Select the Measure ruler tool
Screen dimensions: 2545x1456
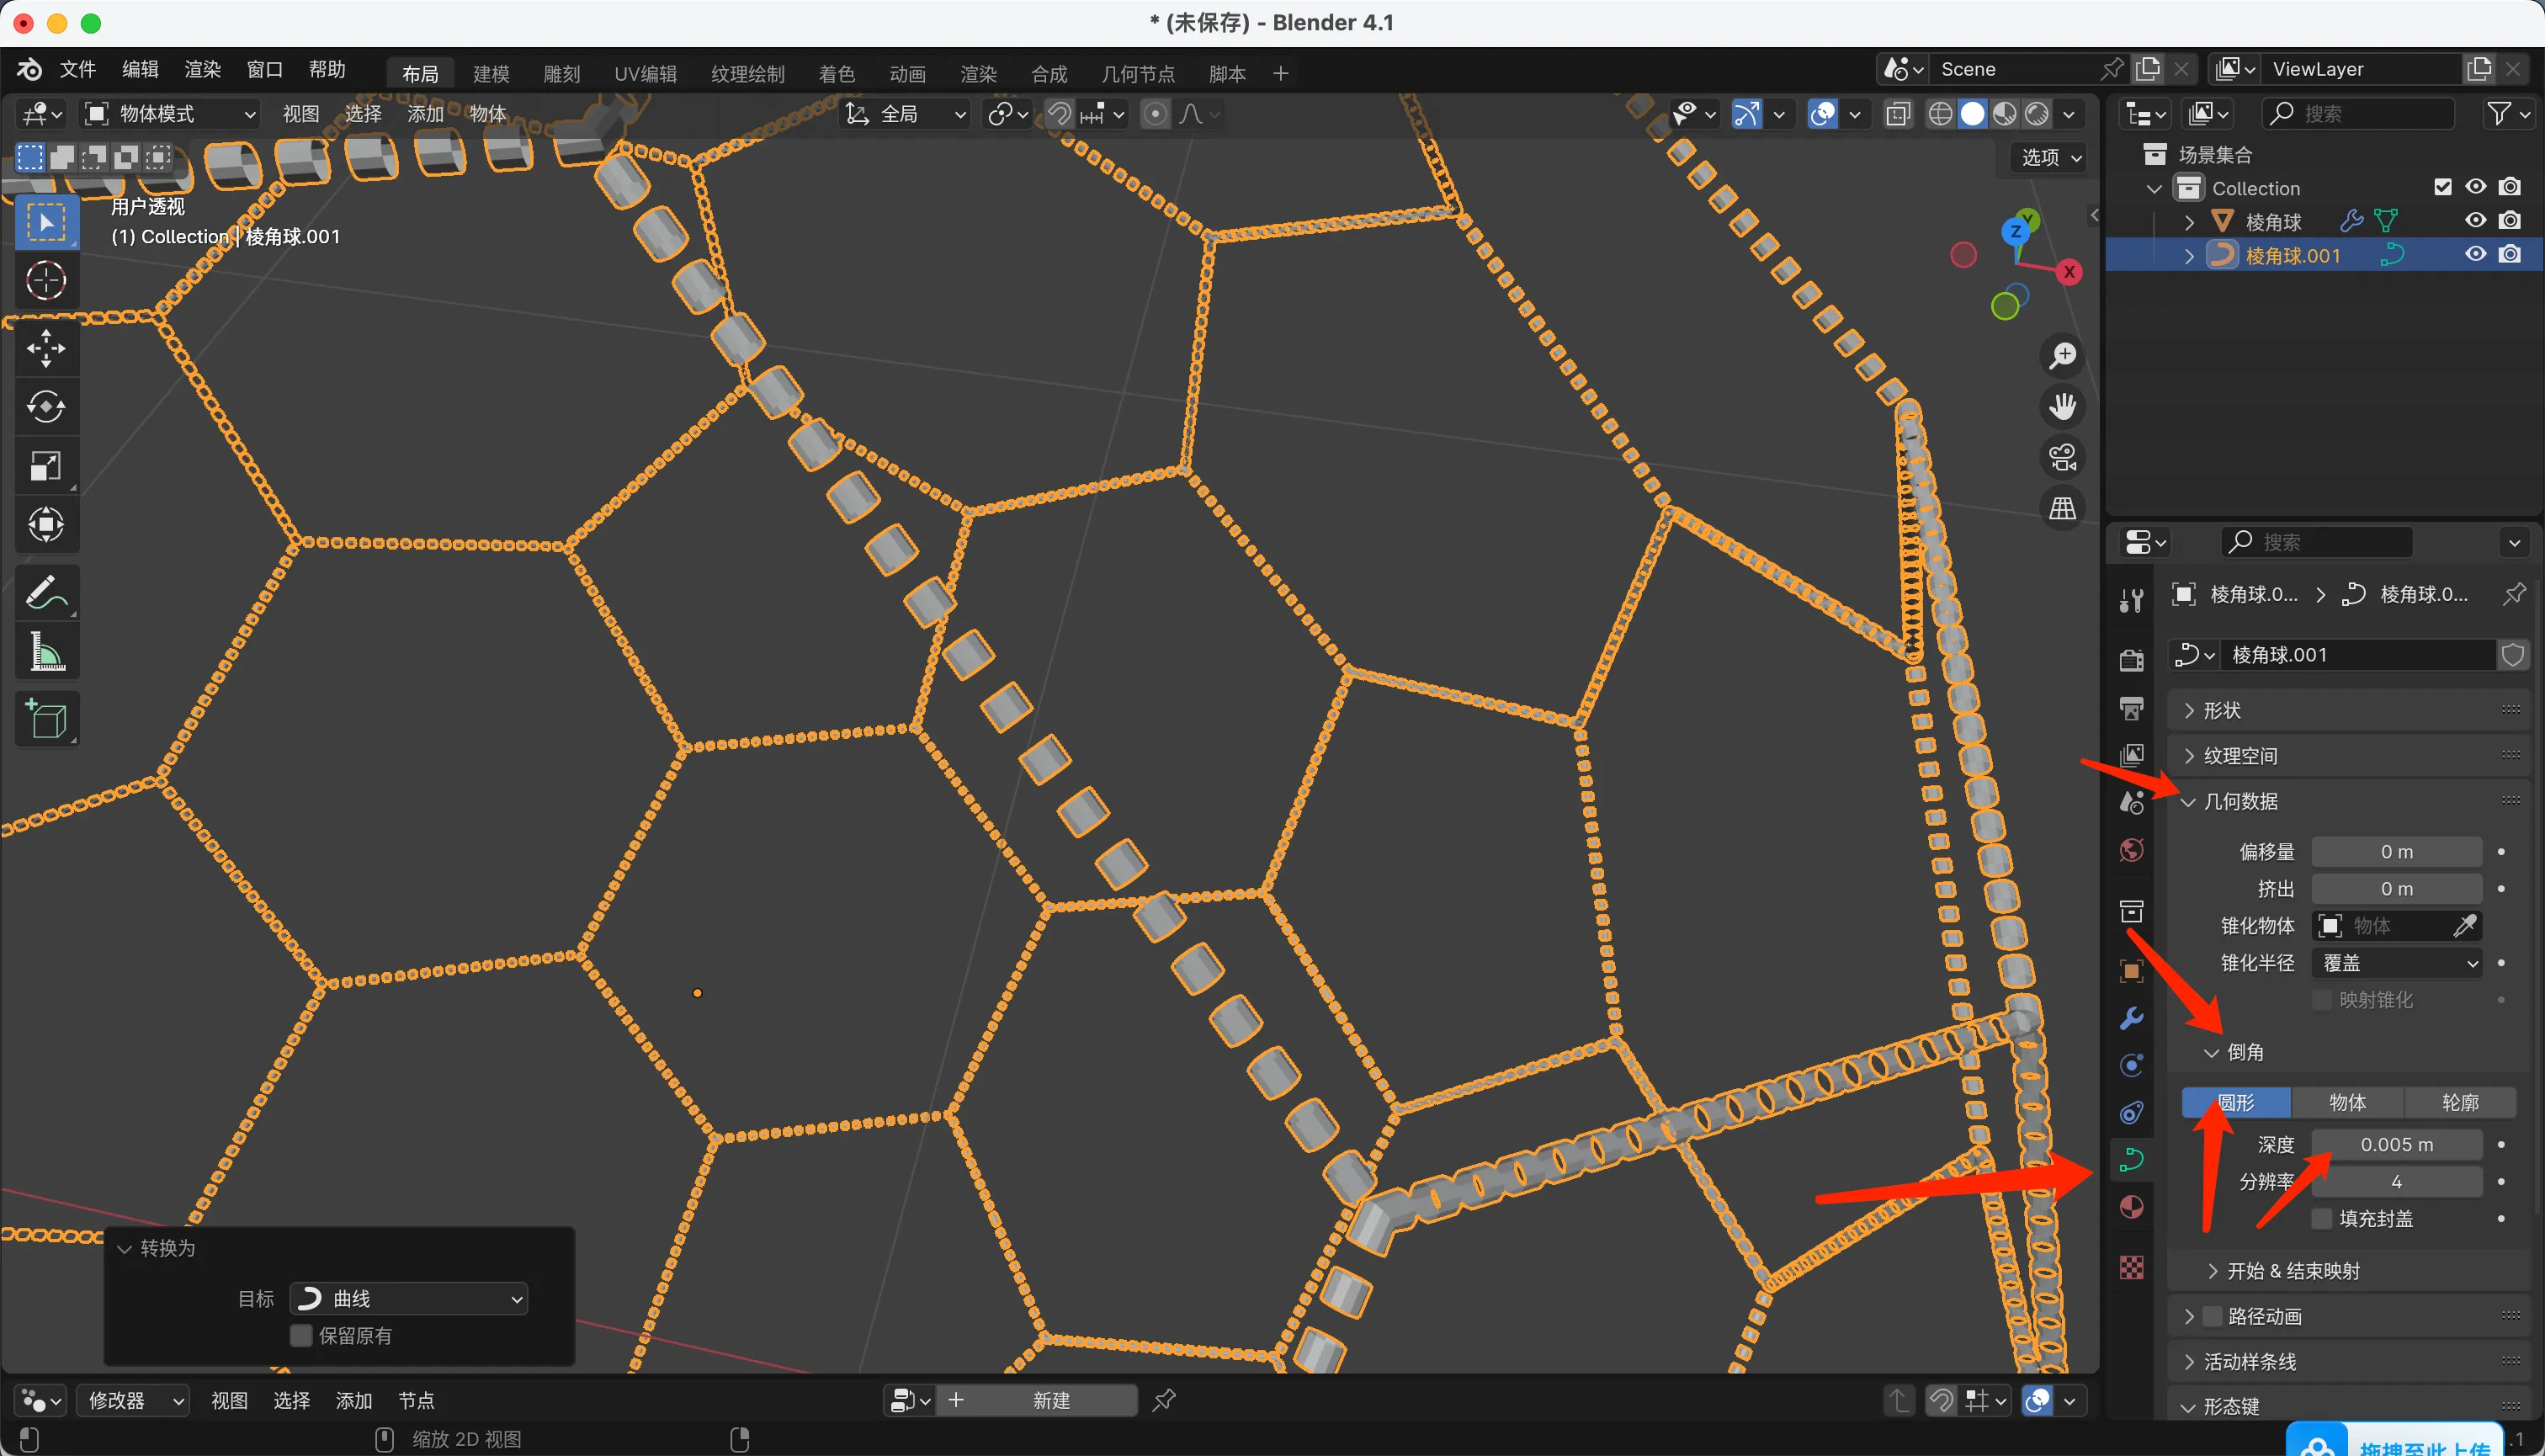(x=46, y=652)
